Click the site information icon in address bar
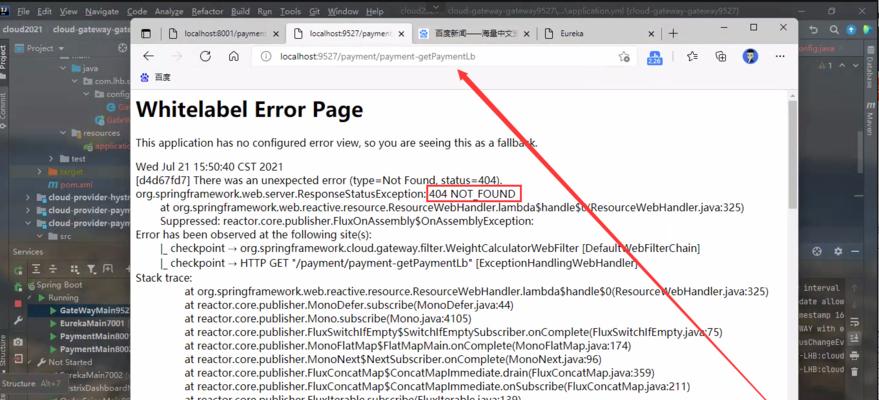The height and width of the screenshot is (400, 879). tap(267, 57)
